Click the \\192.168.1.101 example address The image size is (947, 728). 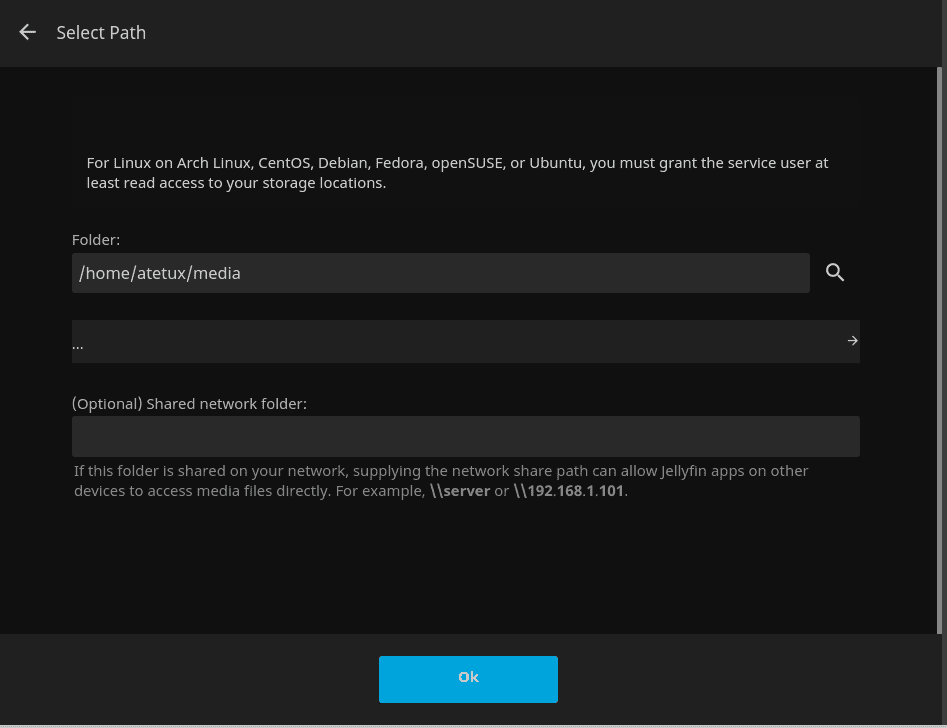point(570,491)
